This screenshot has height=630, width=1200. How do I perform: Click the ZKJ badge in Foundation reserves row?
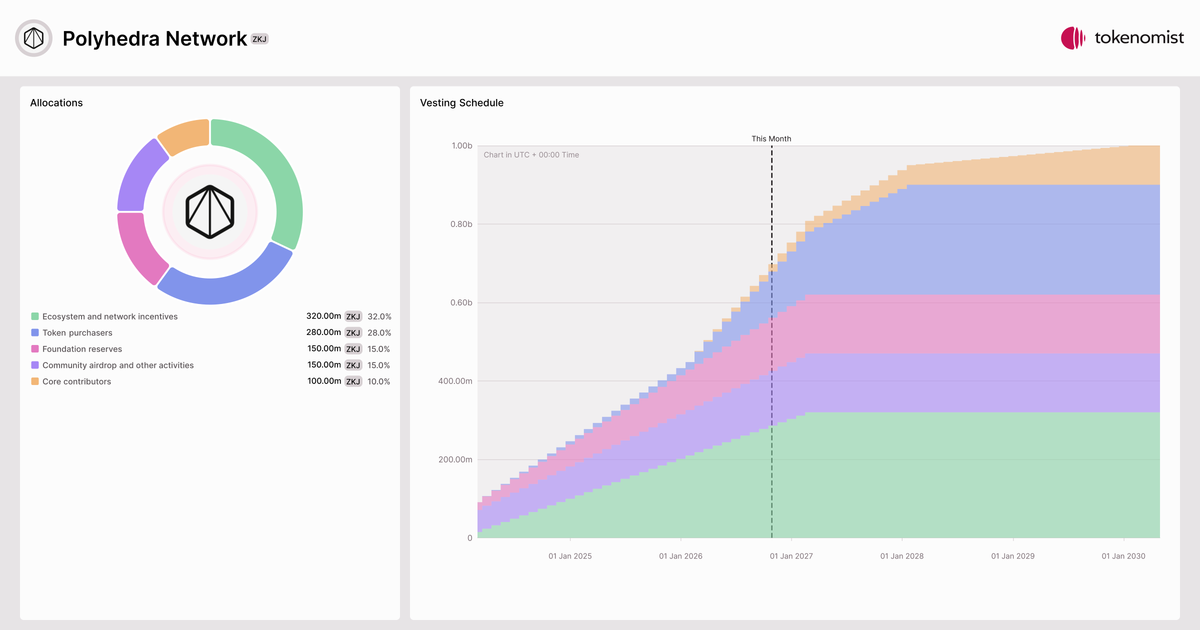click(353, 349)
